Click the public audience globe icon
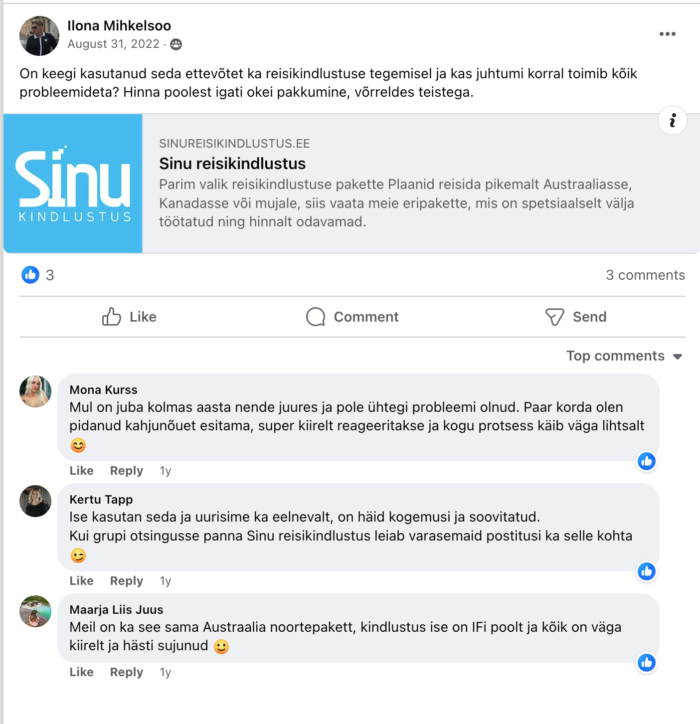Image resolution: width=700 pixels, height=724 pixels. [176, 44]
